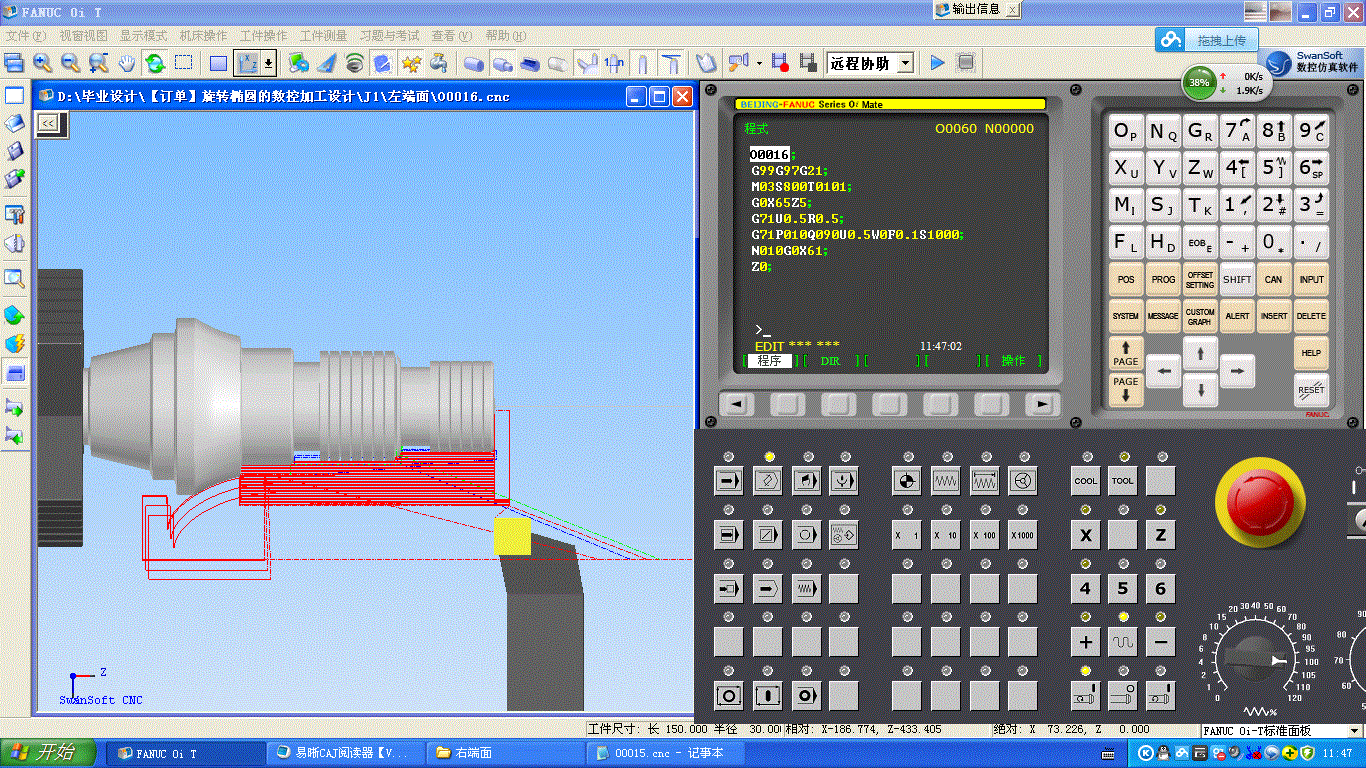Viewport: 1366px width, 768px height.
Task: Open the 工件操作 menu
Action: 263,35
